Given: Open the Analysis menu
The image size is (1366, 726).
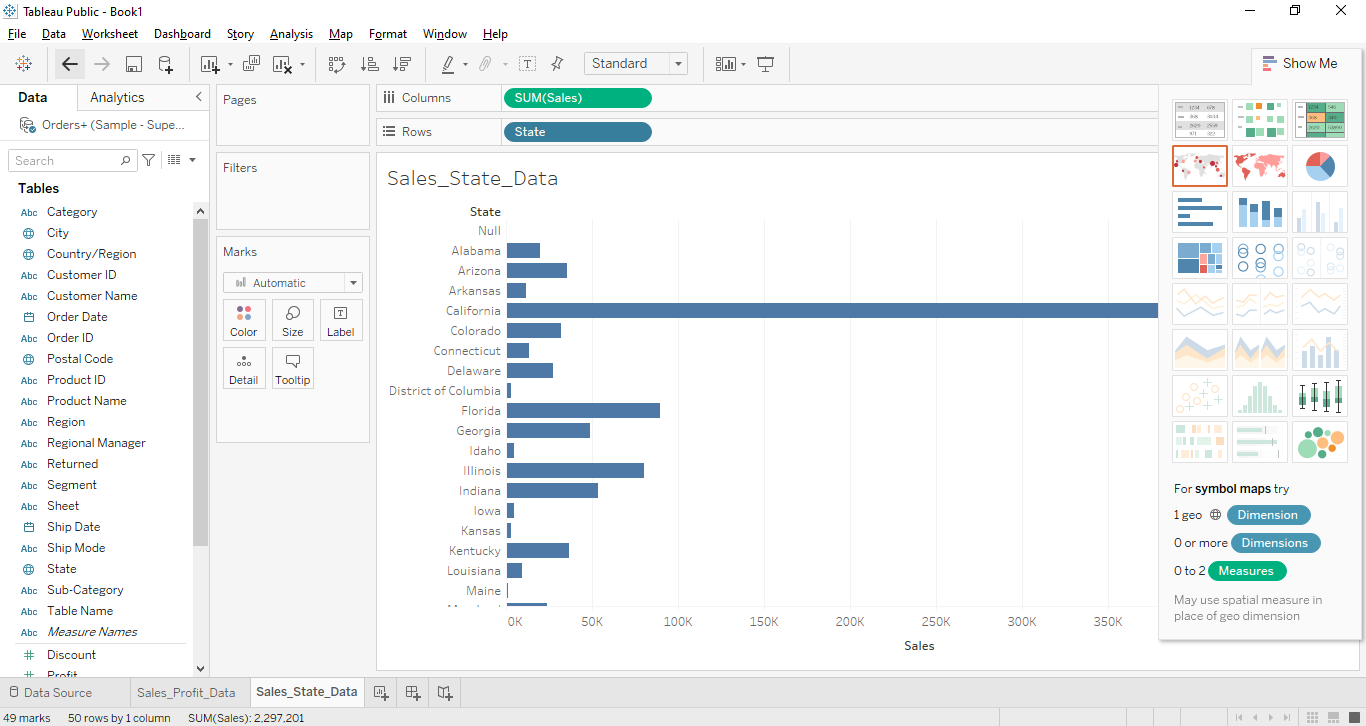Looking at the screenshot, I should (x=291, y=34).
